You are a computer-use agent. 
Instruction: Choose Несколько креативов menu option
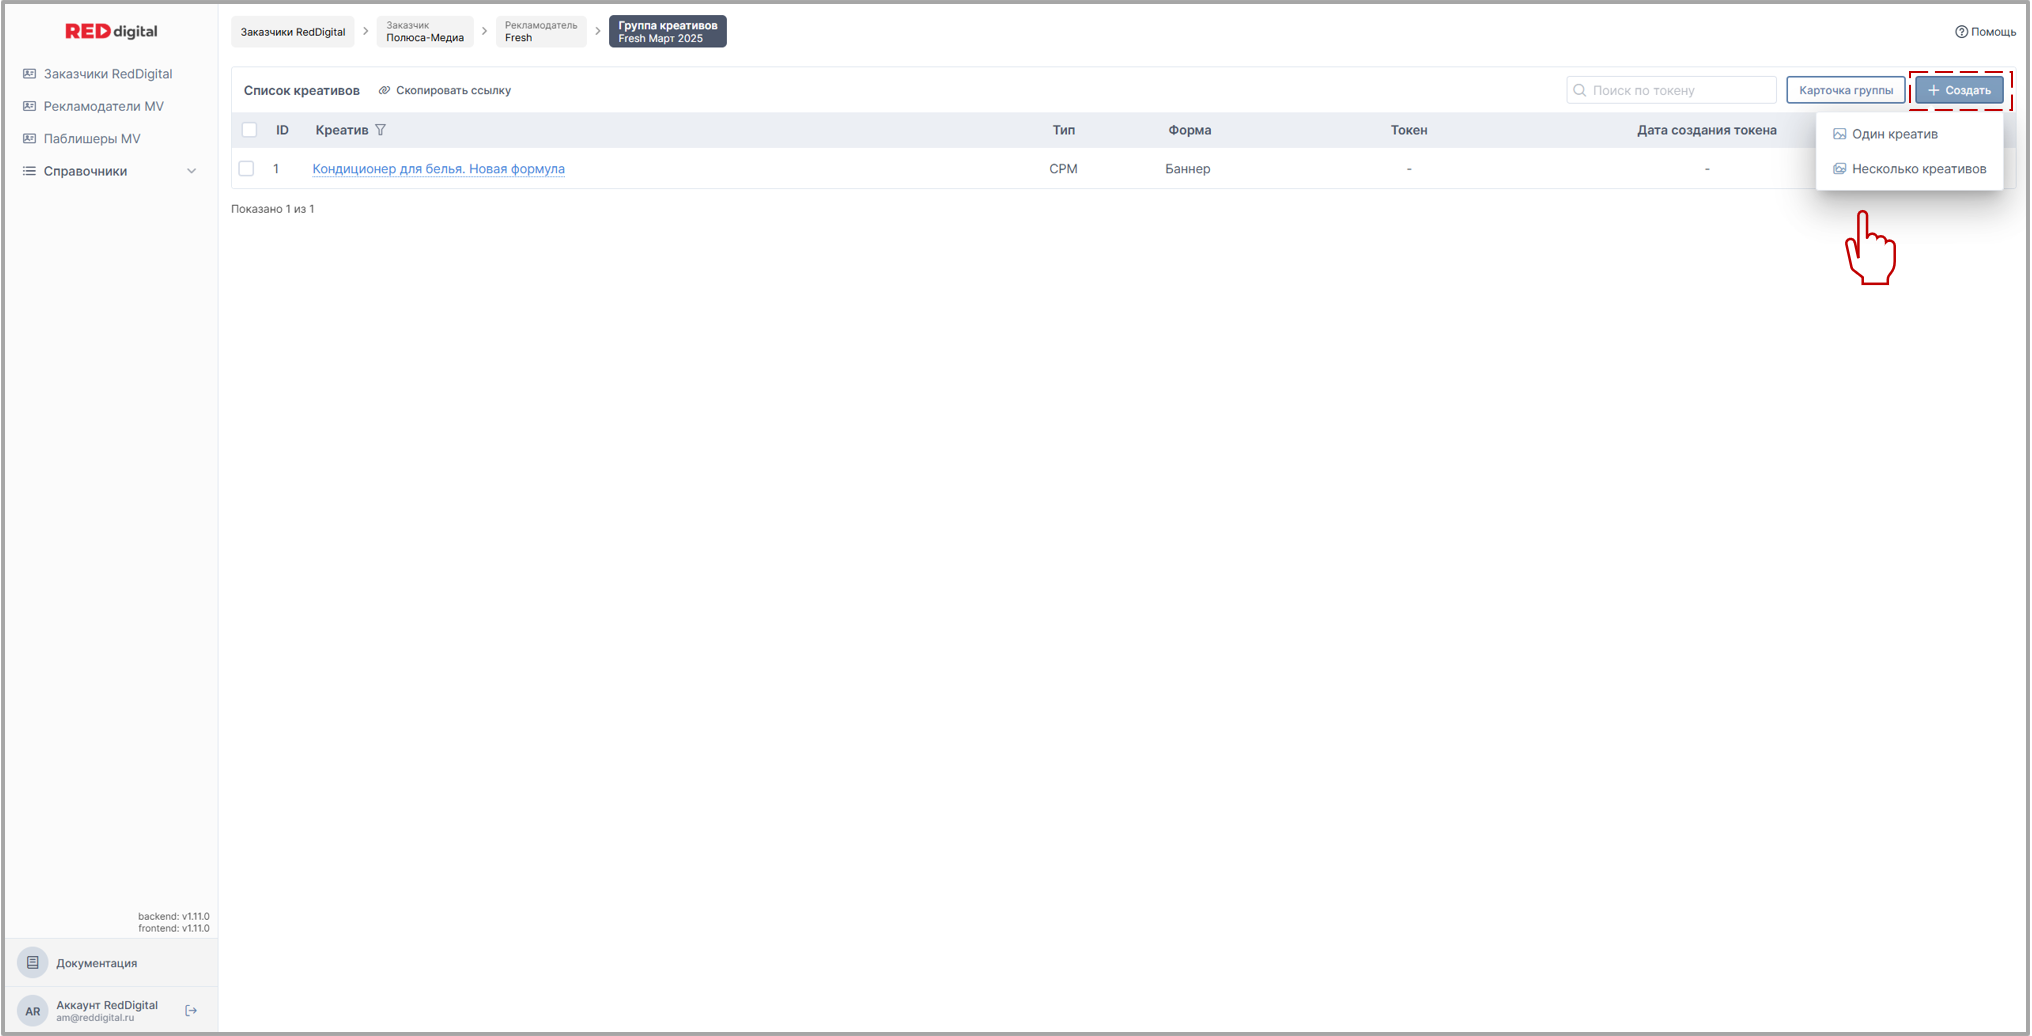tap(1918, 169)
